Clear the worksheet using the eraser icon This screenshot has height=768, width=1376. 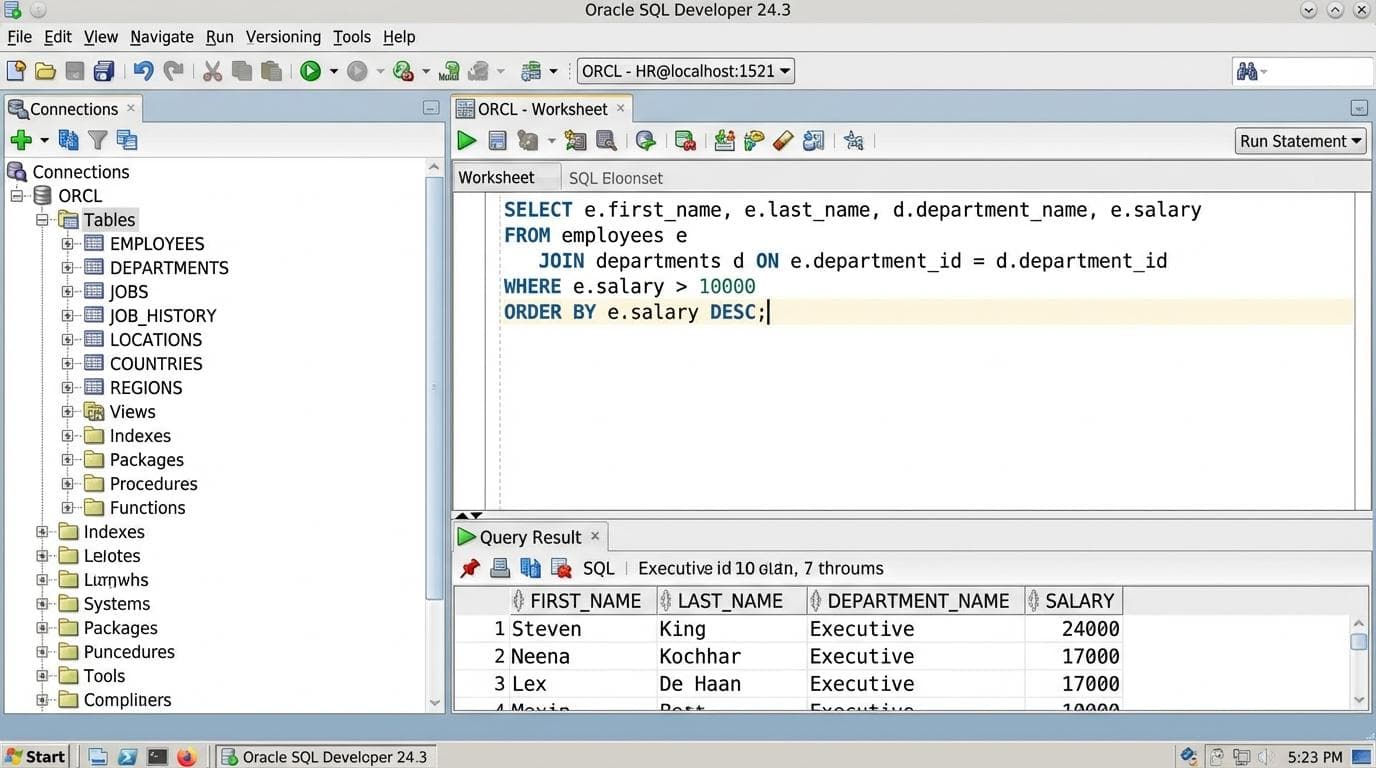(782, 140)
